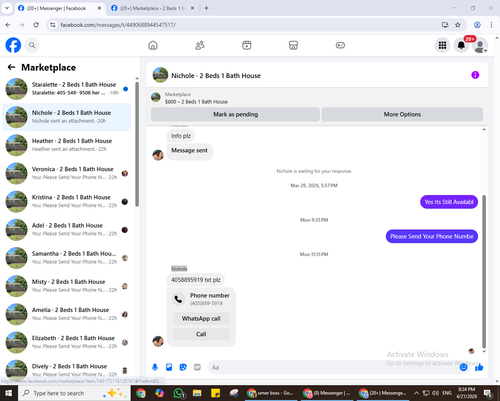Open the Gaming controller icon in top navigation
The height and width of the screenshot is (401, 500).
tap(340, 45)
